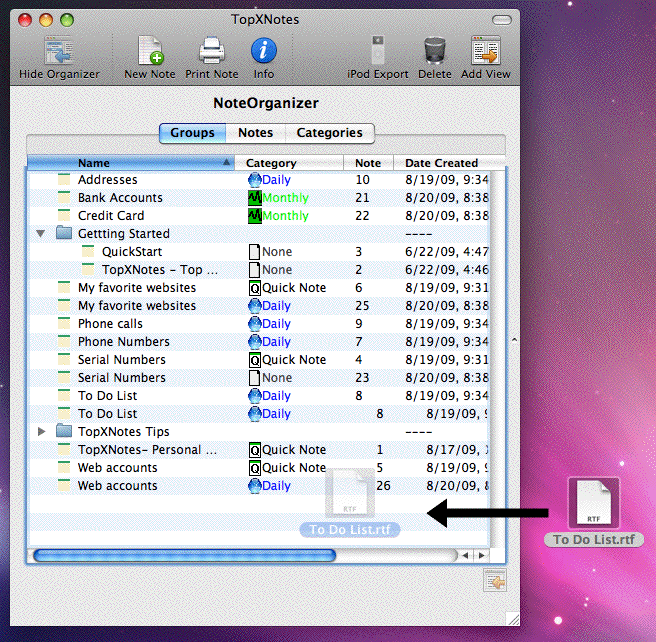Screen dimensions: 656x642
Task: Click the note icon beside QuickStart
Action: click(x=88, y=251)
